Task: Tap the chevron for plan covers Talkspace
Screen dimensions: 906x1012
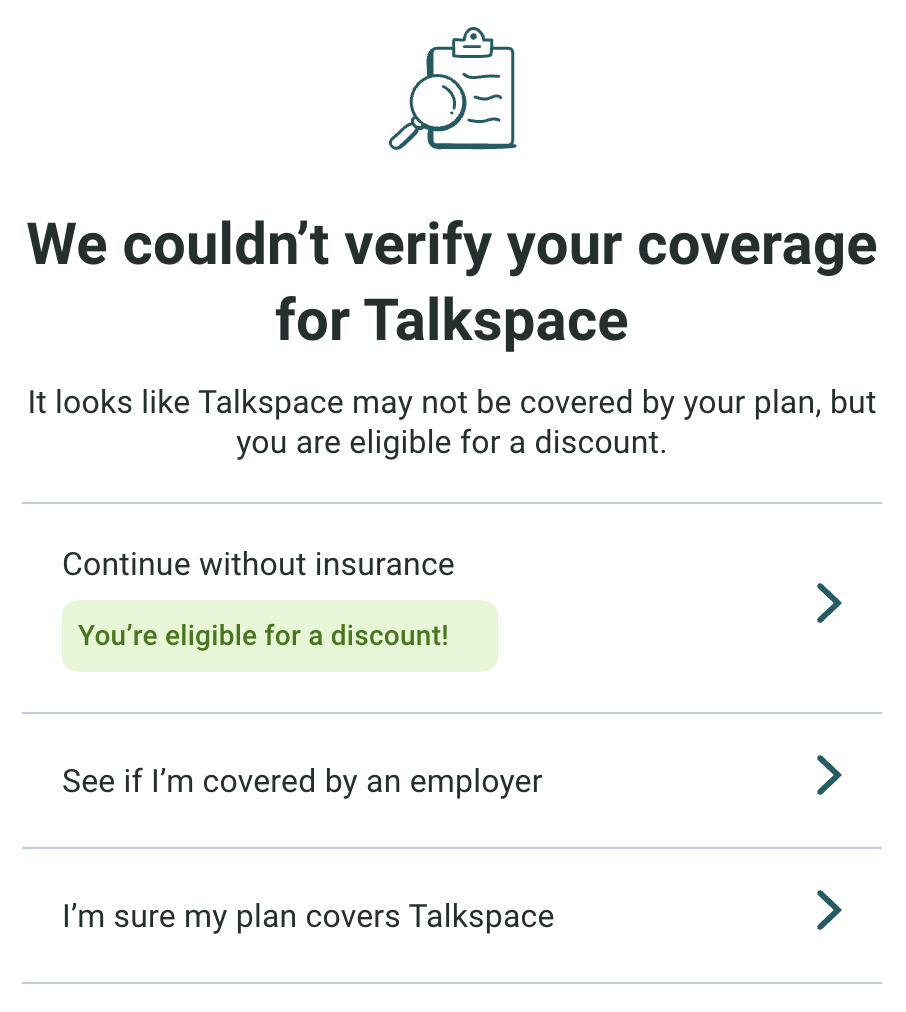Action: pyautogui.click(x=829, y=911)
